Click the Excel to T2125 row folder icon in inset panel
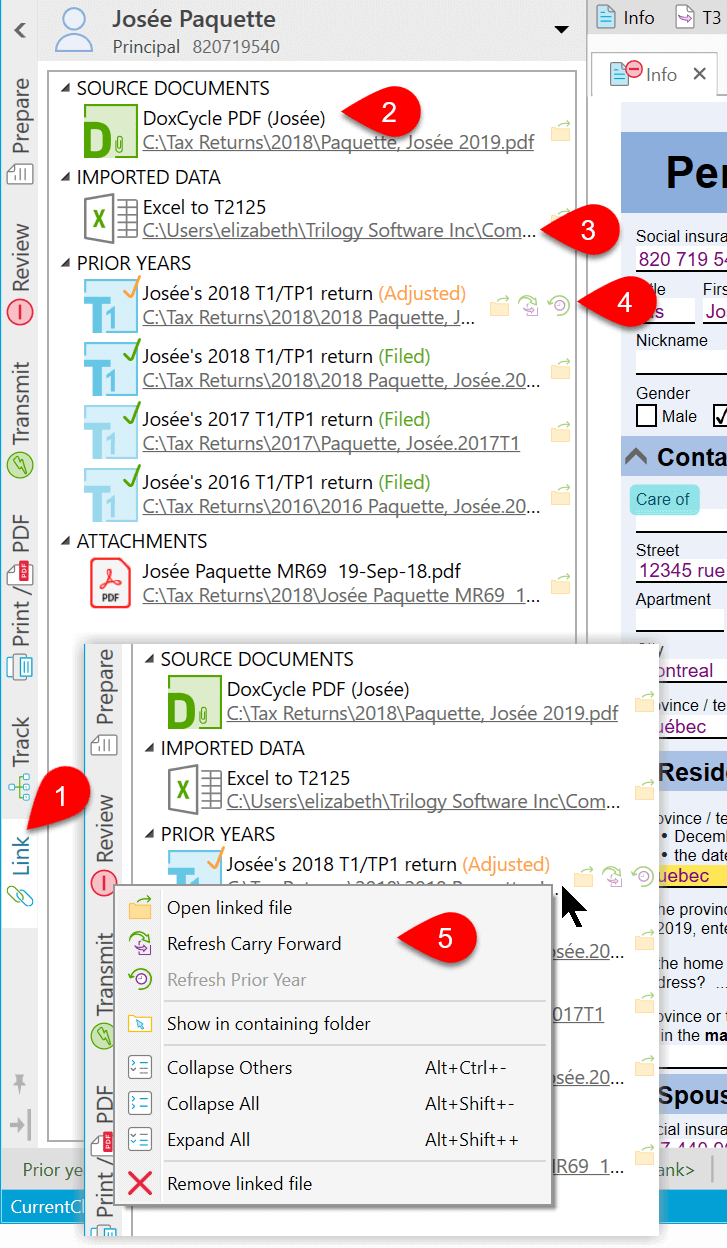727x1248 pixels. (x=644, y=791)
